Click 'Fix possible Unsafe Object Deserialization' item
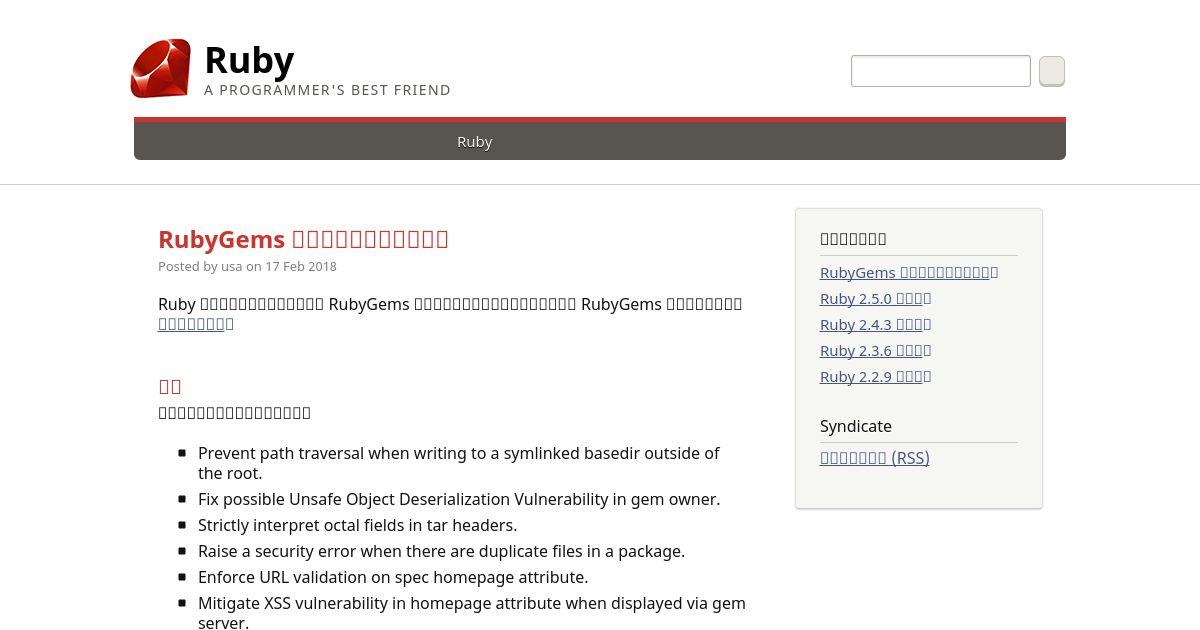 tap(459, 499)
